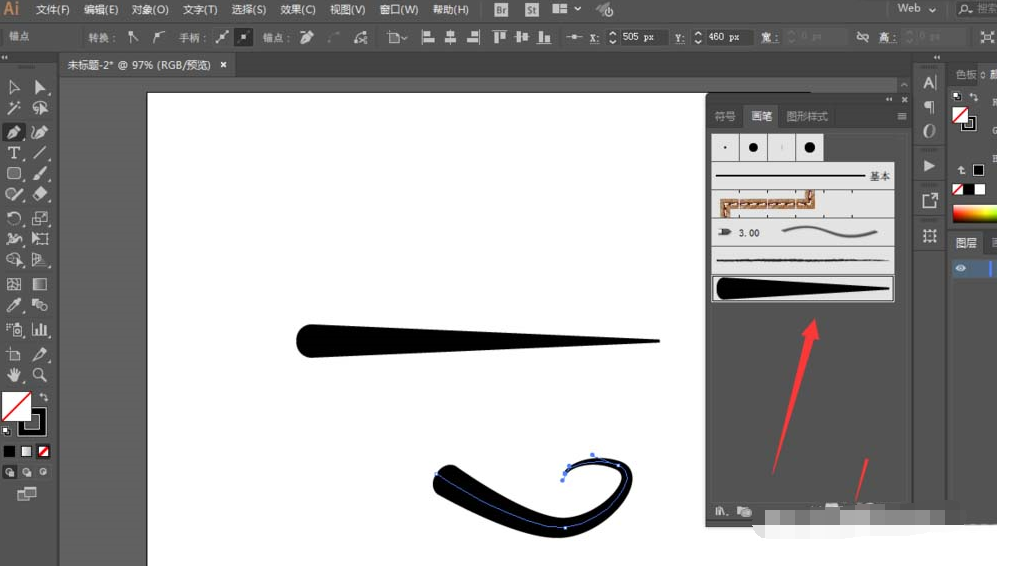Switch to the 符号 tab

click(x=725, y=117)
